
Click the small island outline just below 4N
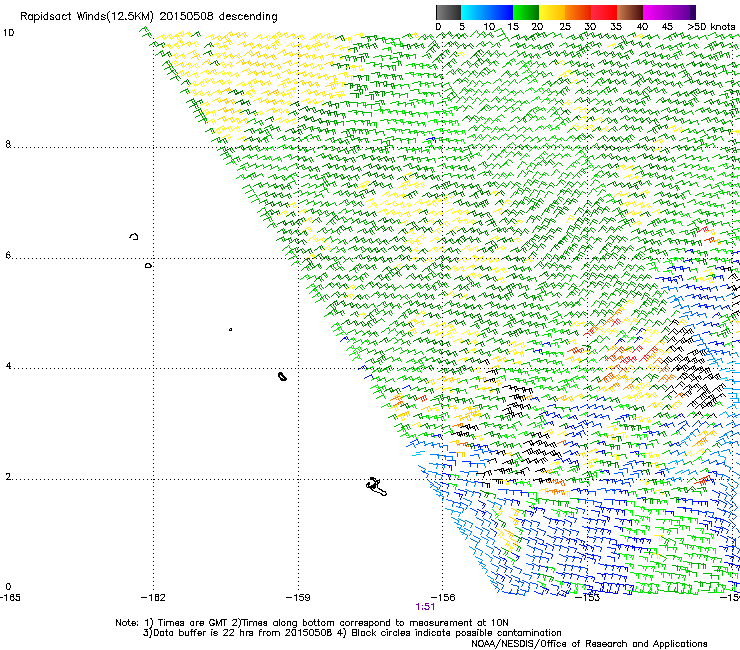(282, 376)
